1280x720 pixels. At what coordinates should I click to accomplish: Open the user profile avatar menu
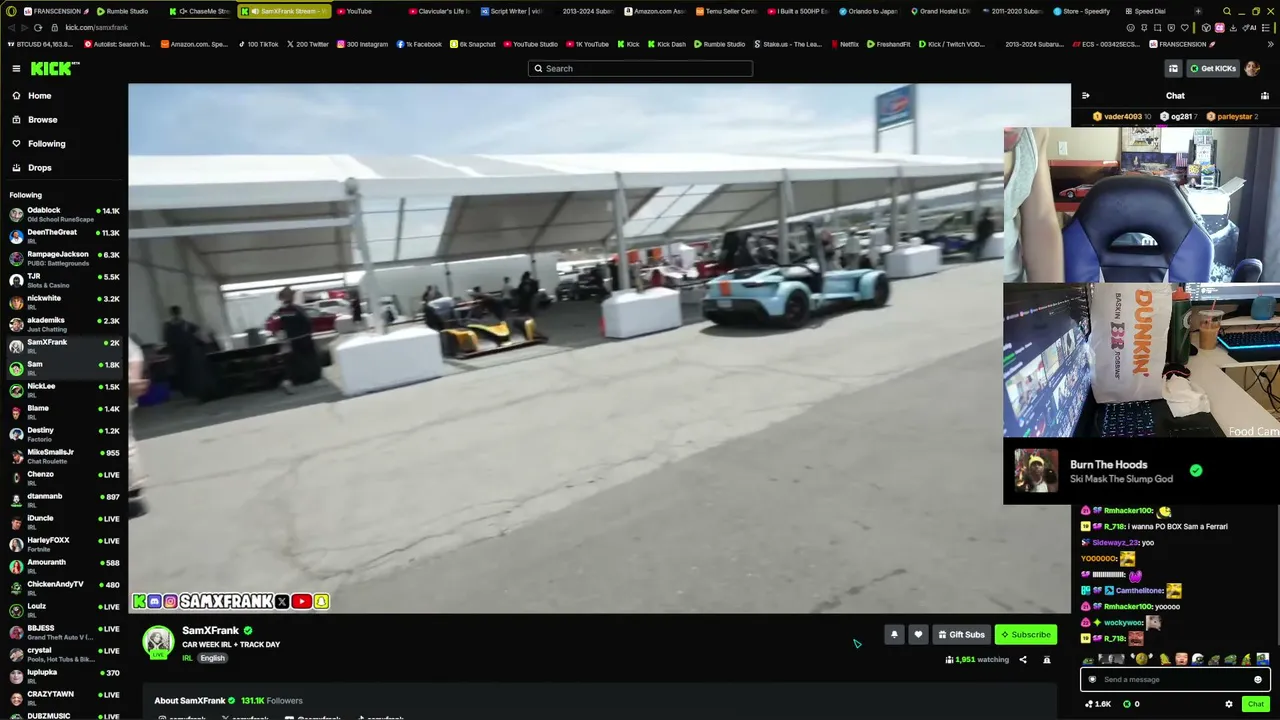coord(1253,68)
